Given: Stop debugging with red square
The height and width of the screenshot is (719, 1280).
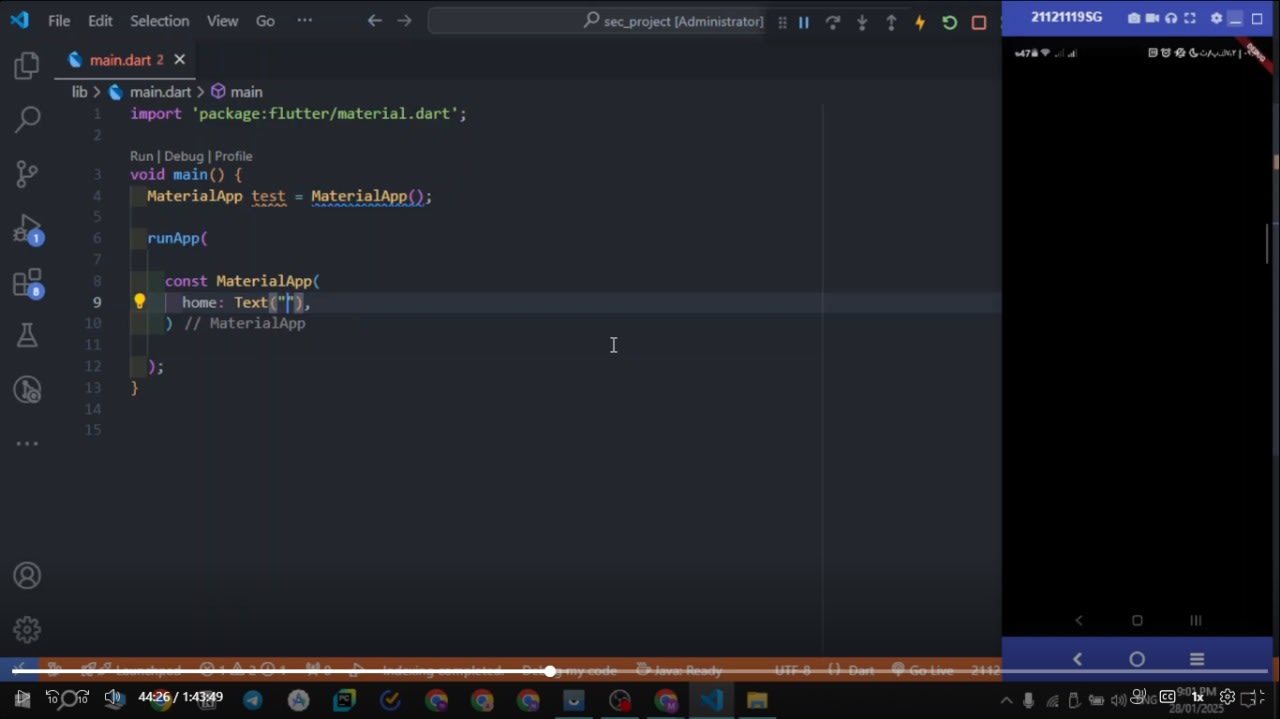Looking at the screenshot, I should coord(979,22).
